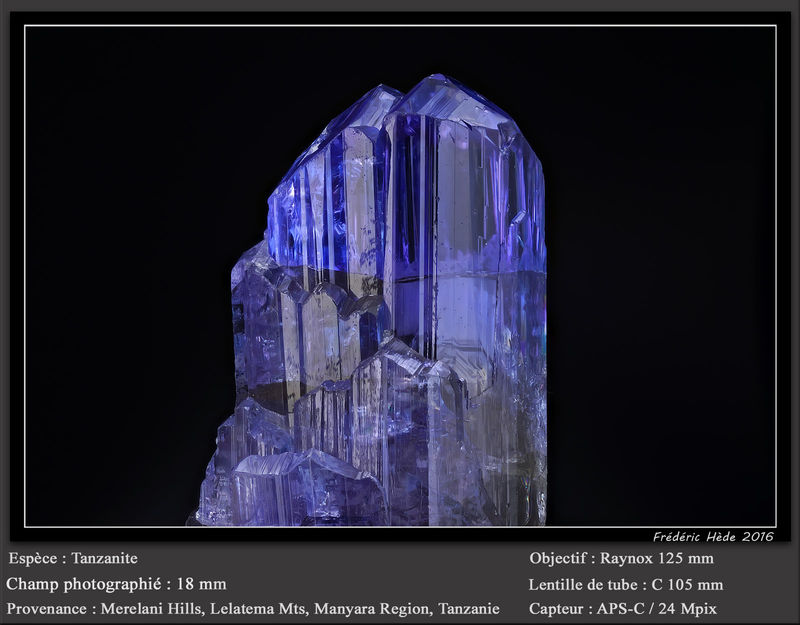The image size is (800, 625).
Task: Click the '24 Mpix' resolution text
Action: click(x=687, y=609)
